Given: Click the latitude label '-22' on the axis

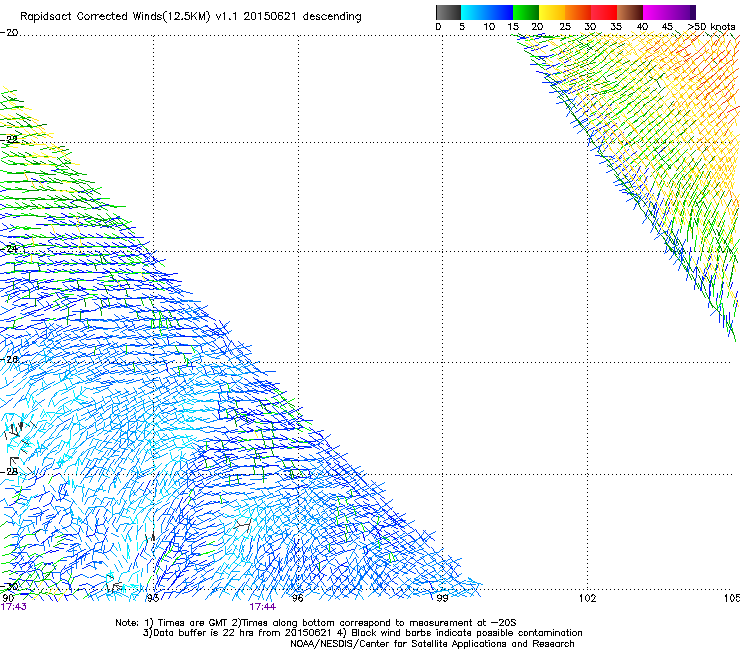Looking at the screenshot, I should (x=9, y=139).
